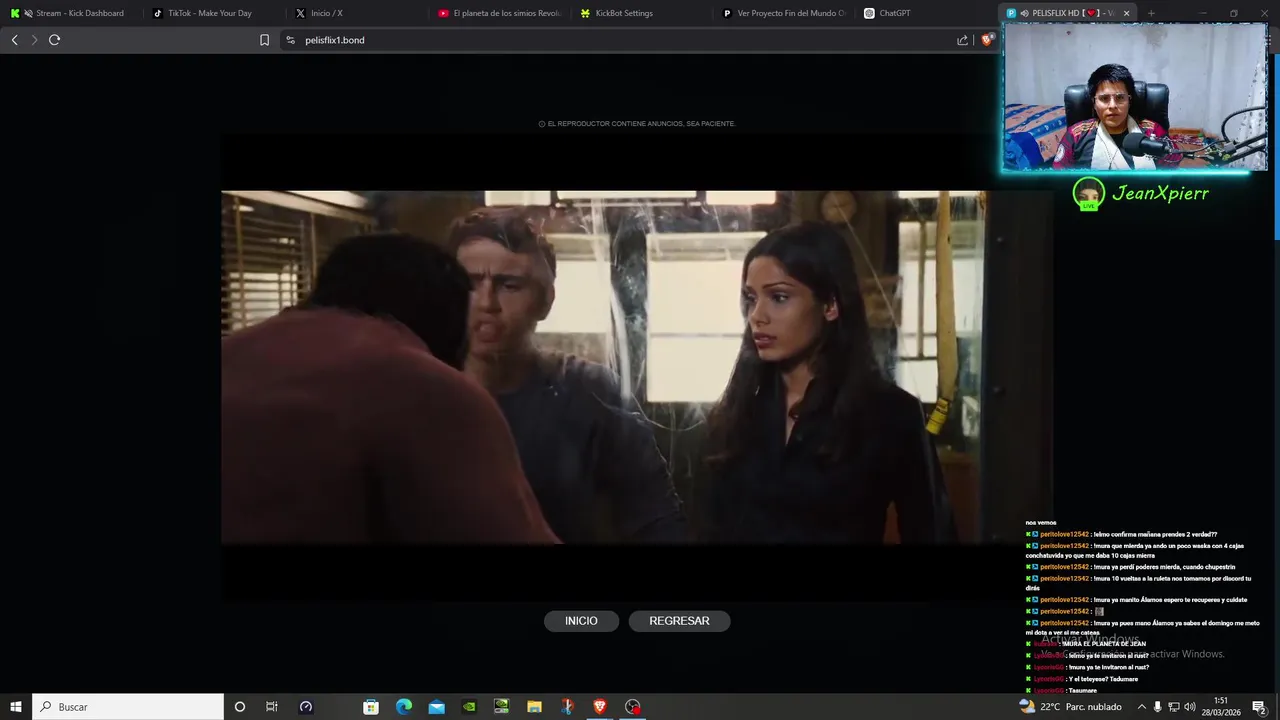Switch to Stream - Kick Dashboard tab
Screen dimensions: 1280x720
pyautogui.click(x=72, y=13)
